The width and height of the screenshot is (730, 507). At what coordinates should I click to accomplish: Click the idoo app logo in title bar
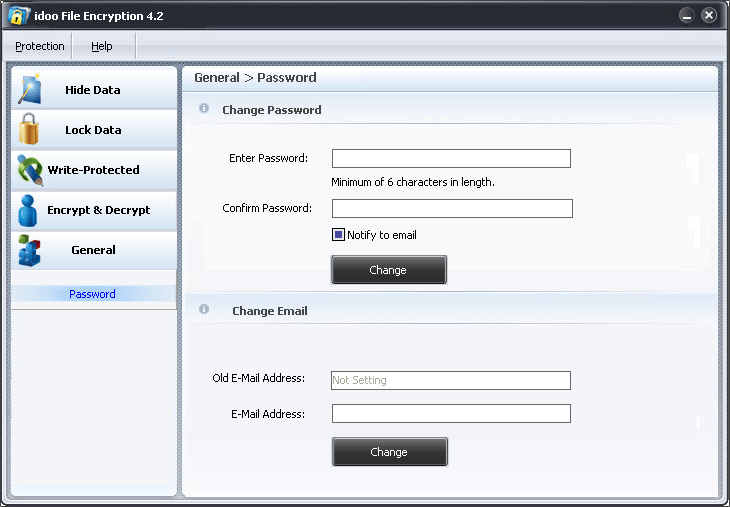pos(18,15)
